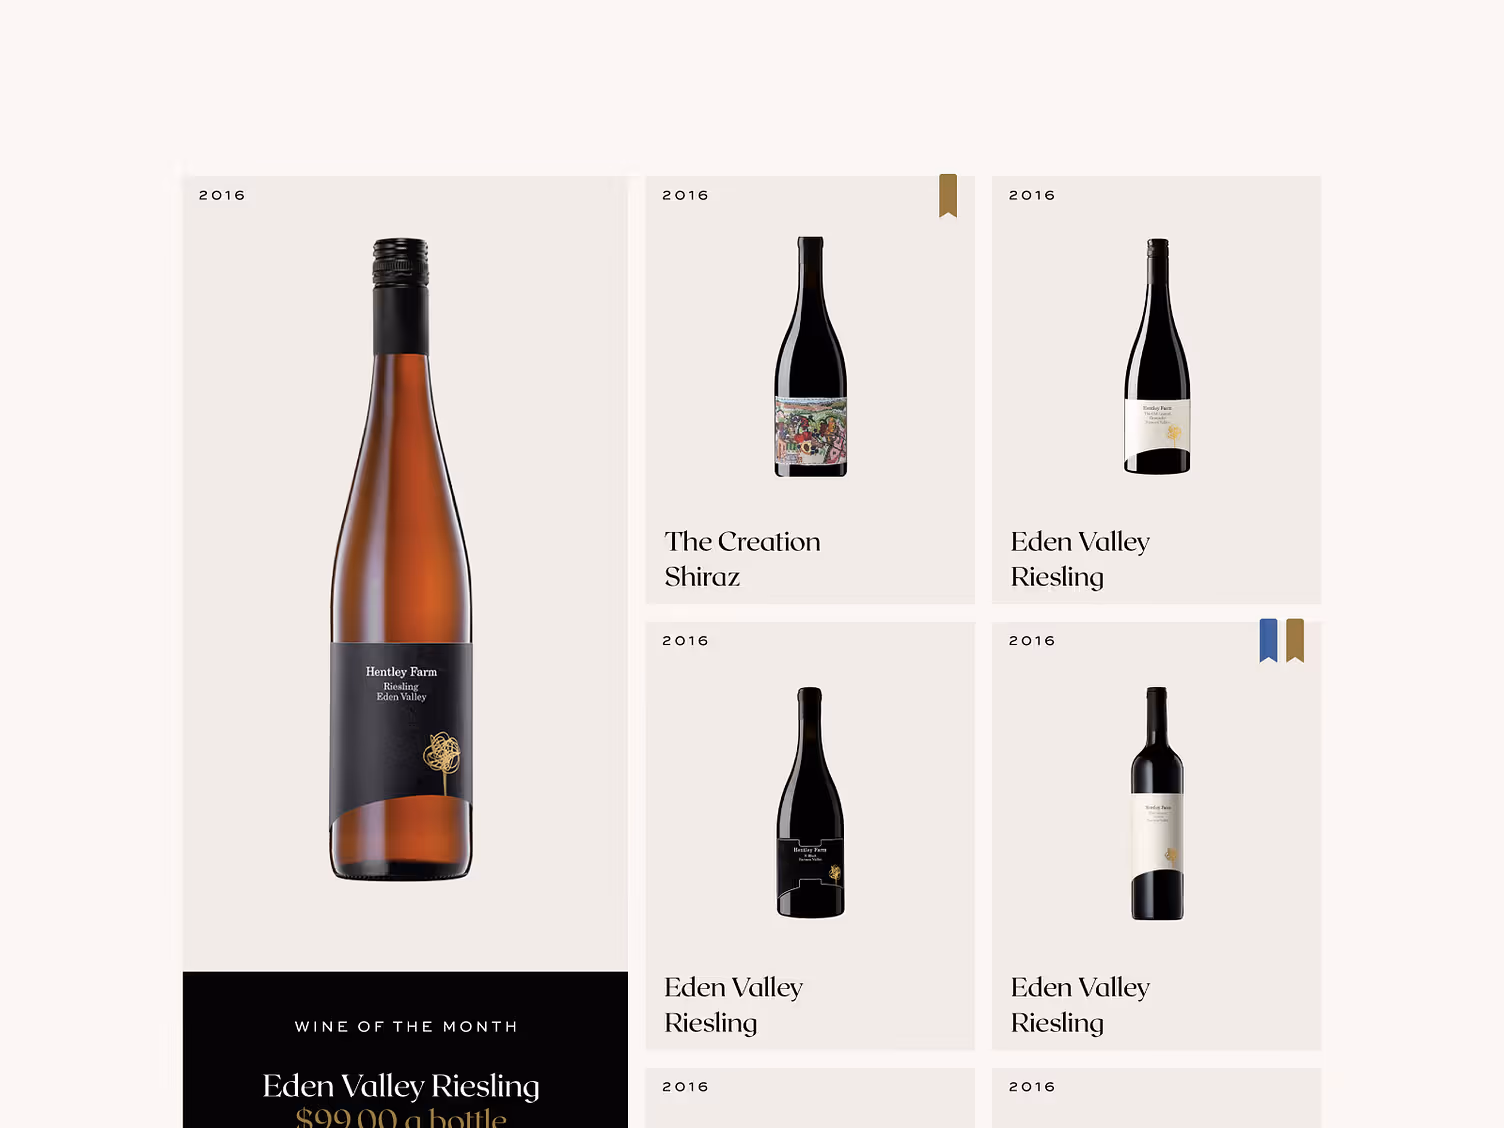Image resolution: width=1504 pixels, height=1128 pixels.
Task: Open the bottle image below the two ribbons
Action: click(1157, 803)
